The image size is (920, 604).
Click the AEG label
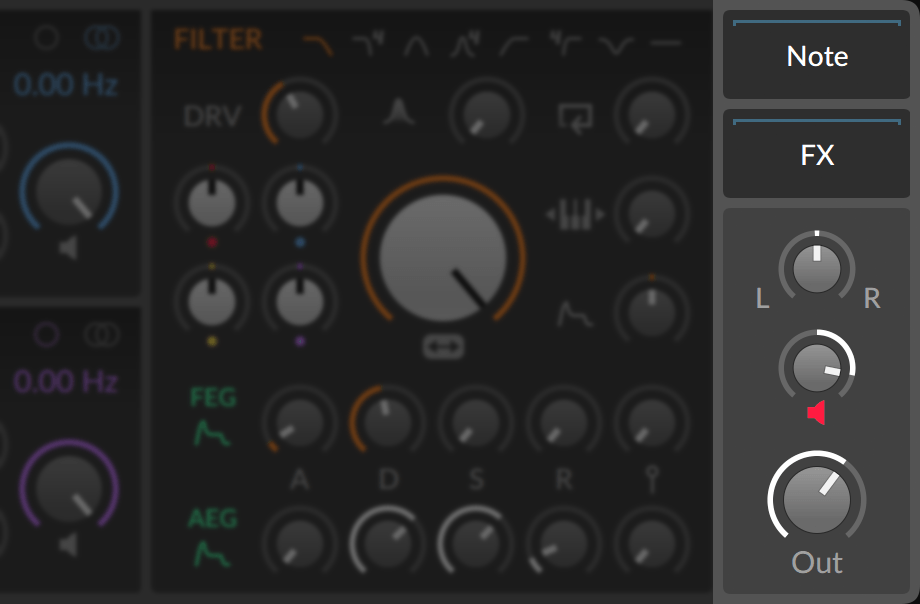click(x=212, y=519)
